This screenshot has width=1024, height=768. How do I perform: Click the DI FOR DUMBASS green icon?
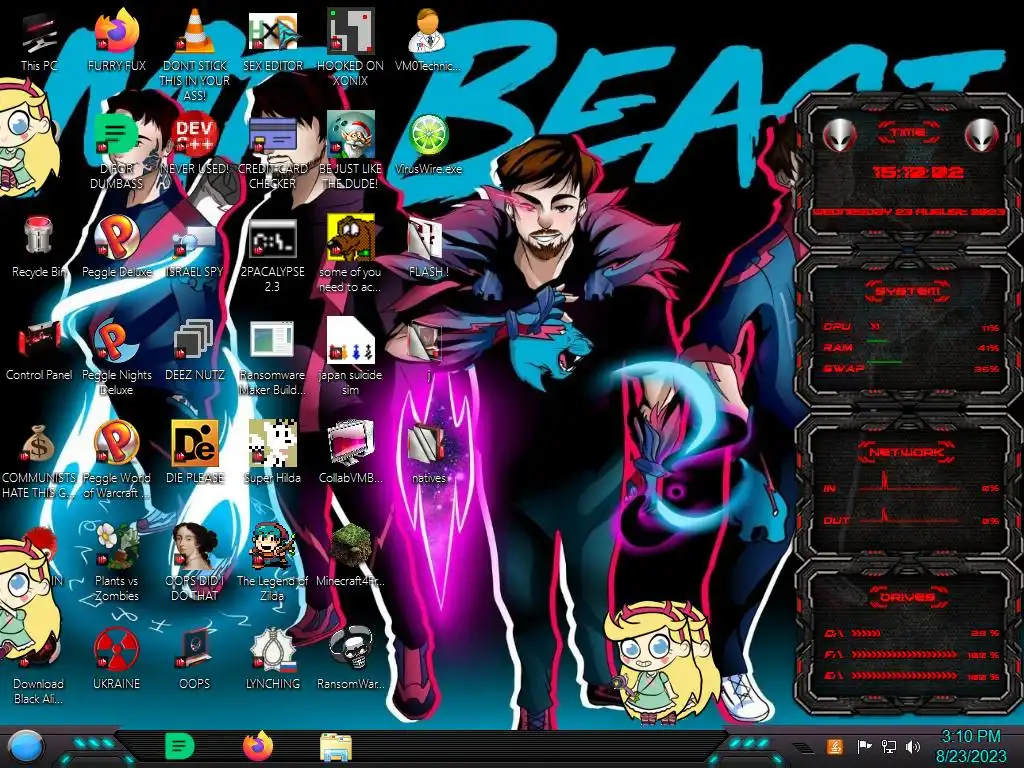pos(116,152)
